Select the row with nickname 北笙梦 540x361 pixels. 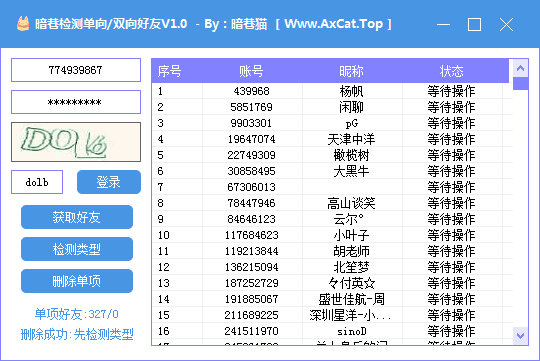coord(332,267)
